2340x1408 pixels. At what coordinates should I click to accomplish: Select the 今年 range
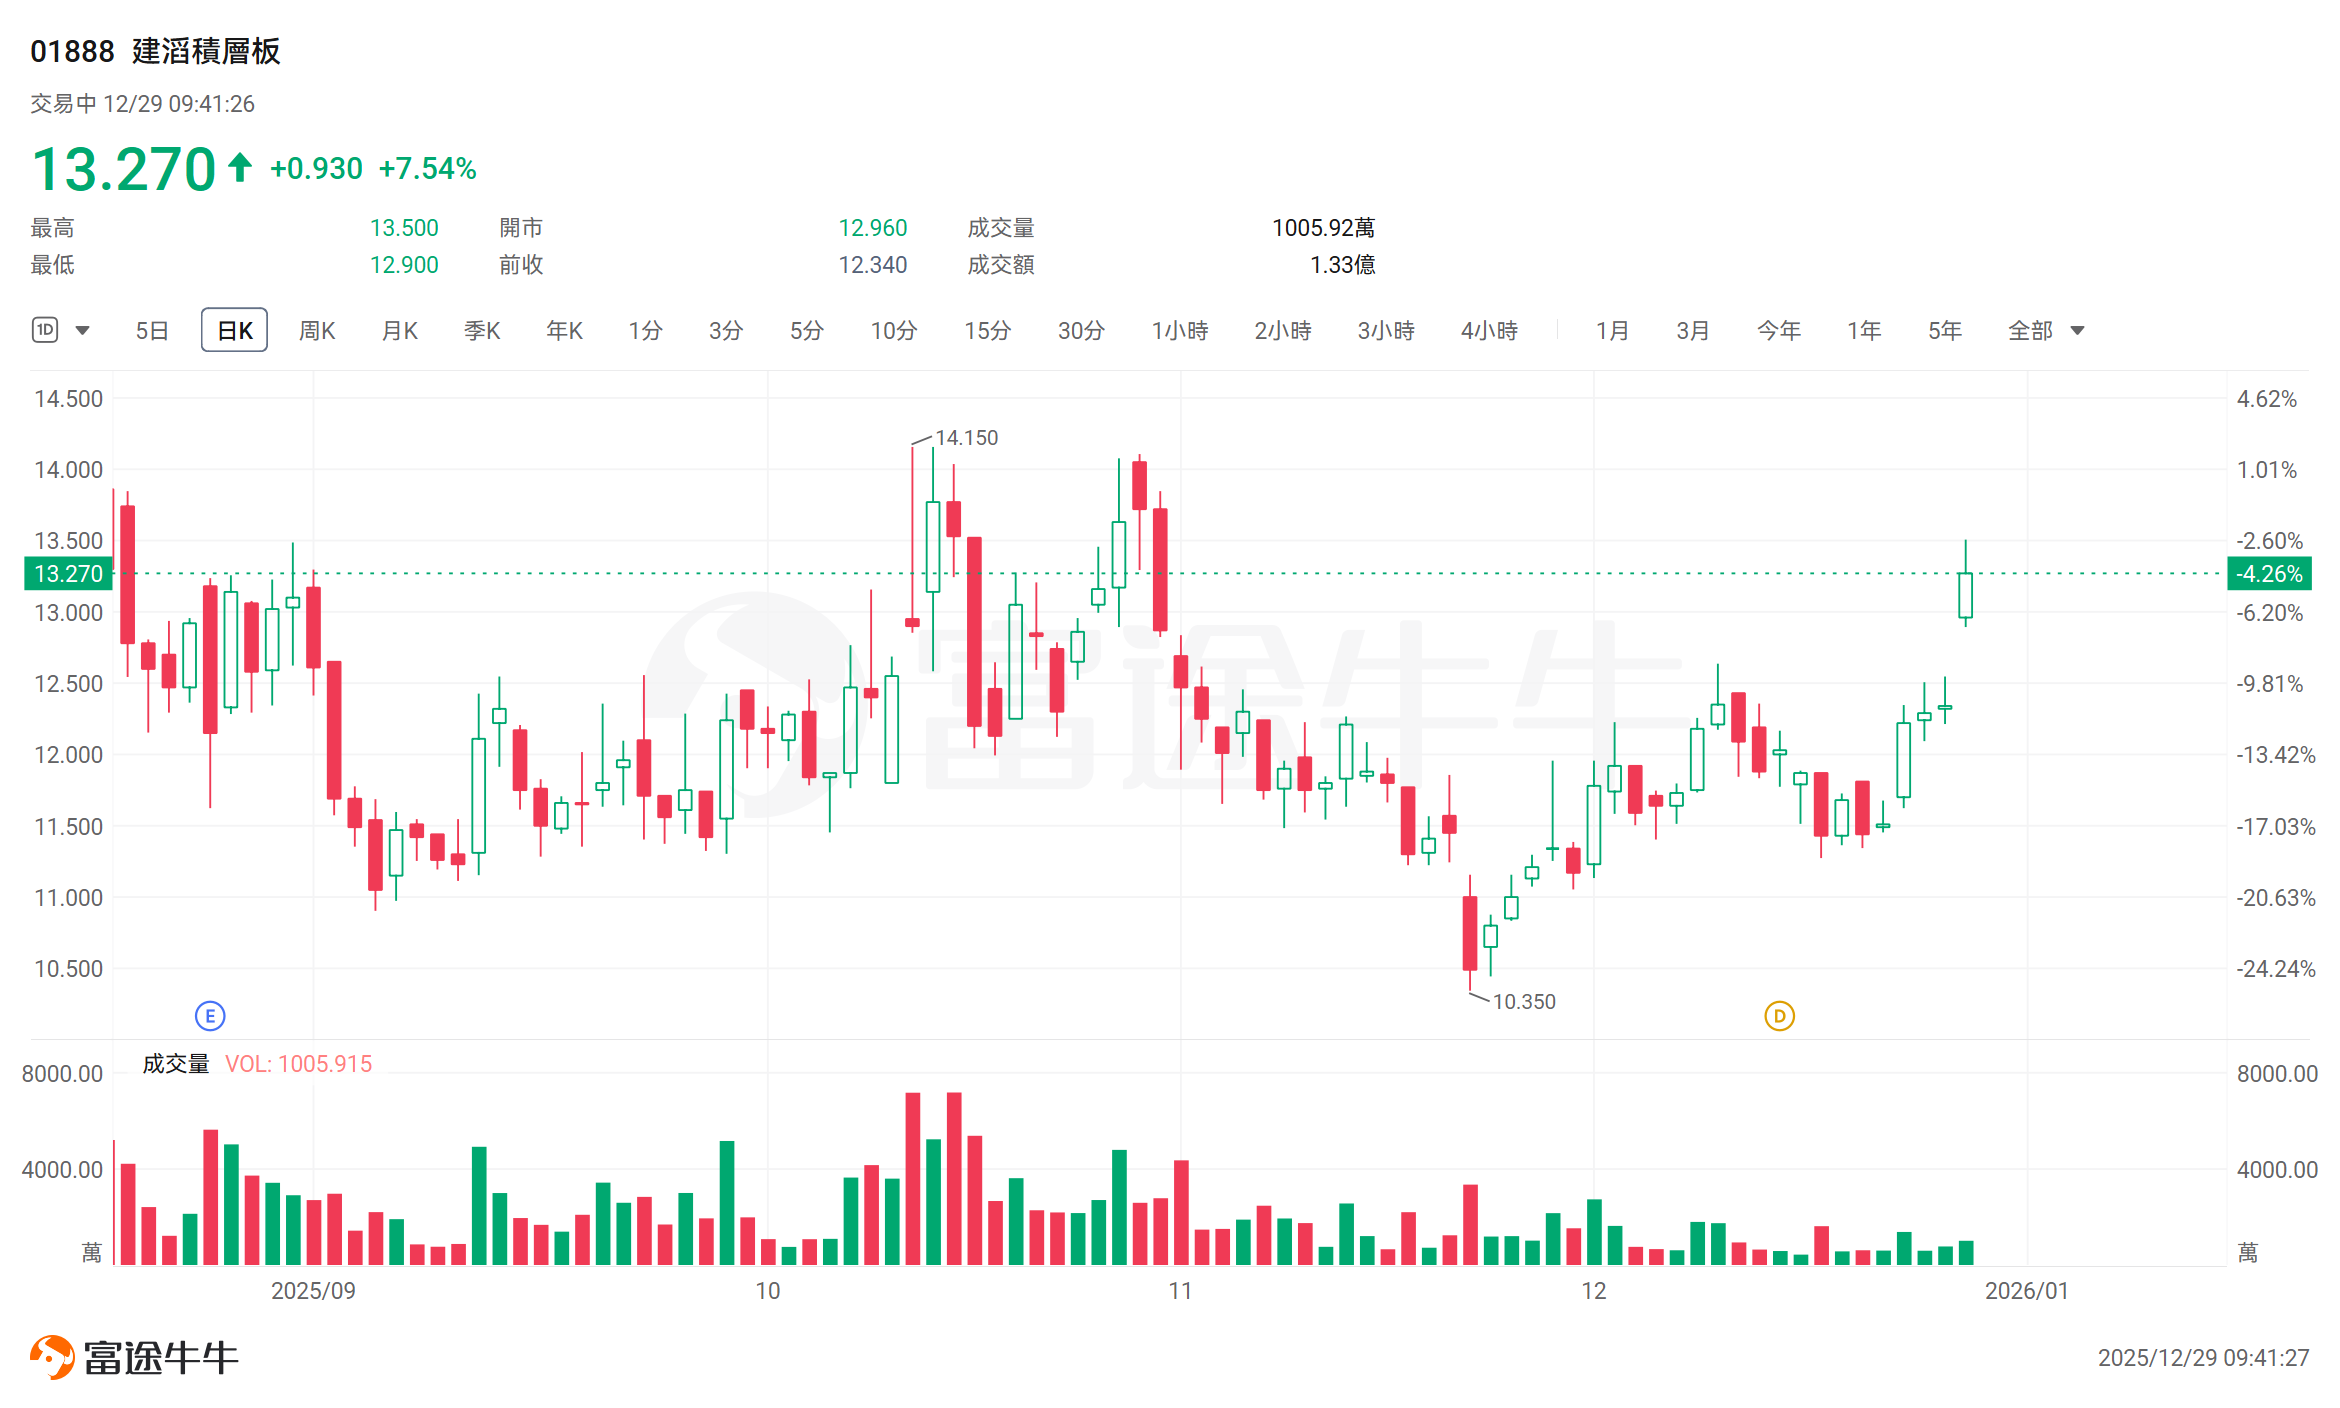(x=1778, y=330)
